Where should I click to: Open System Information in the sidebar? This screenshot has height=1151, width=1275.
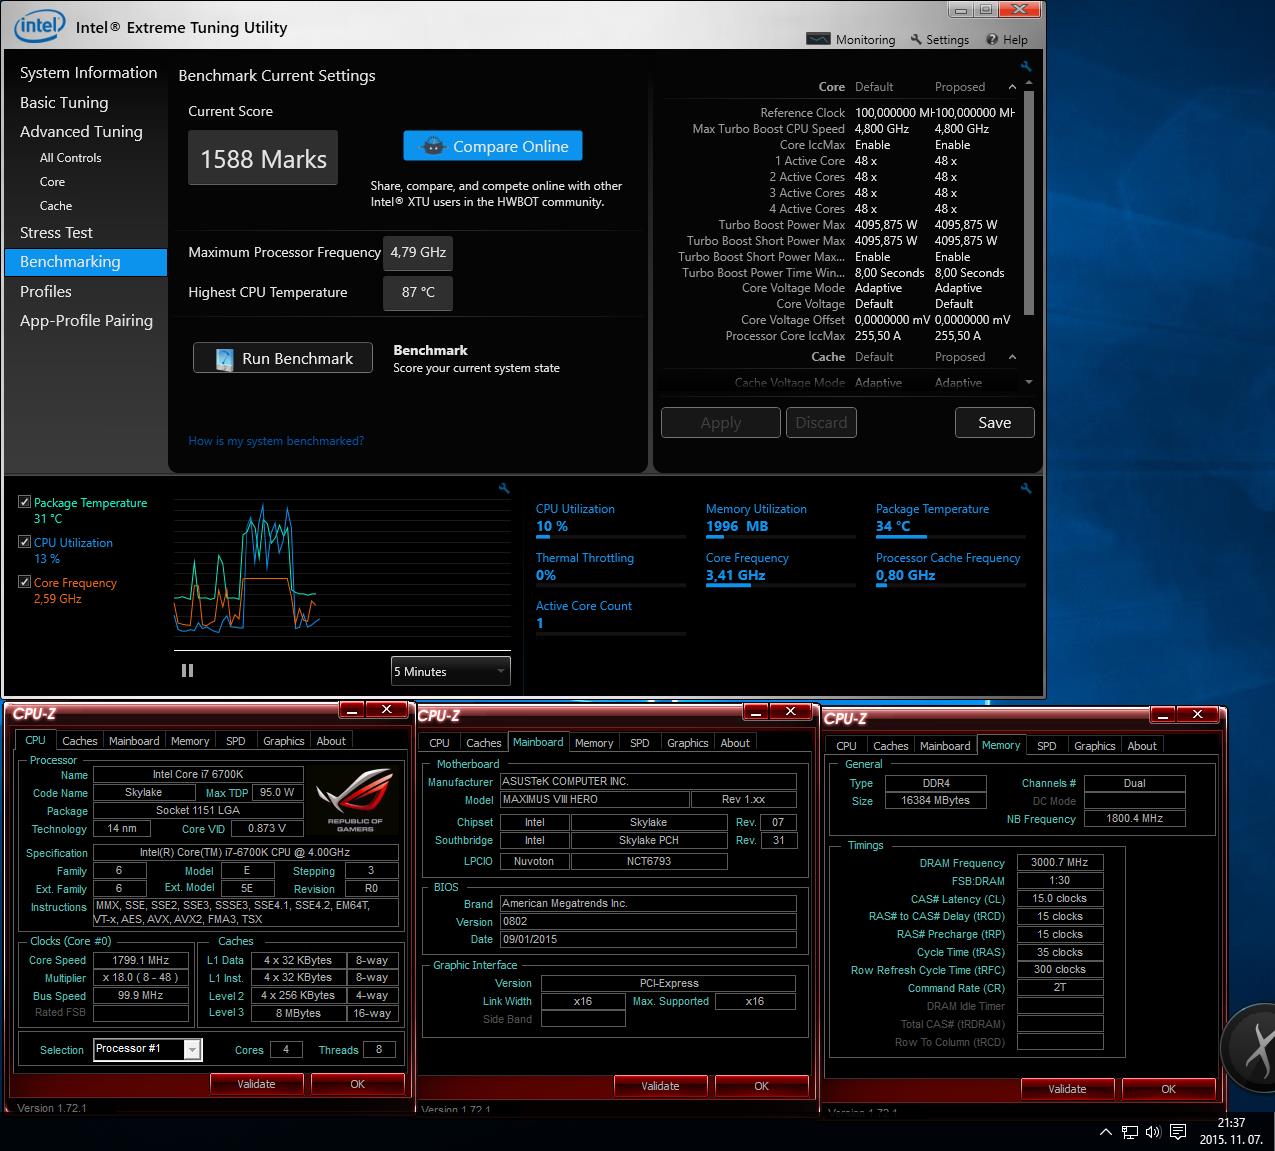(88, 73)
